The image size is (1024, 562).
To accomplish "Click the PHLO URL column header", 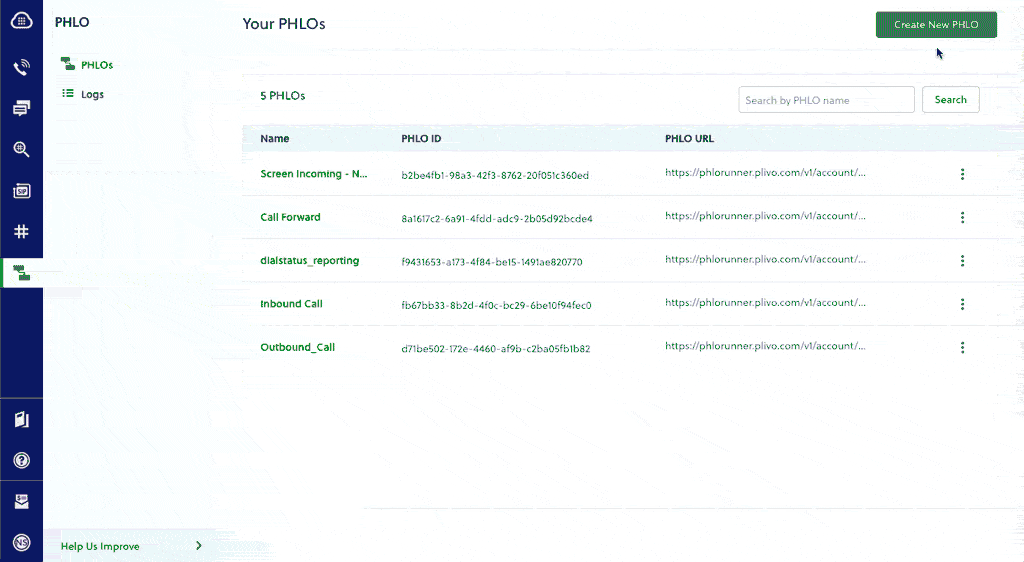I will coord(690,138).
